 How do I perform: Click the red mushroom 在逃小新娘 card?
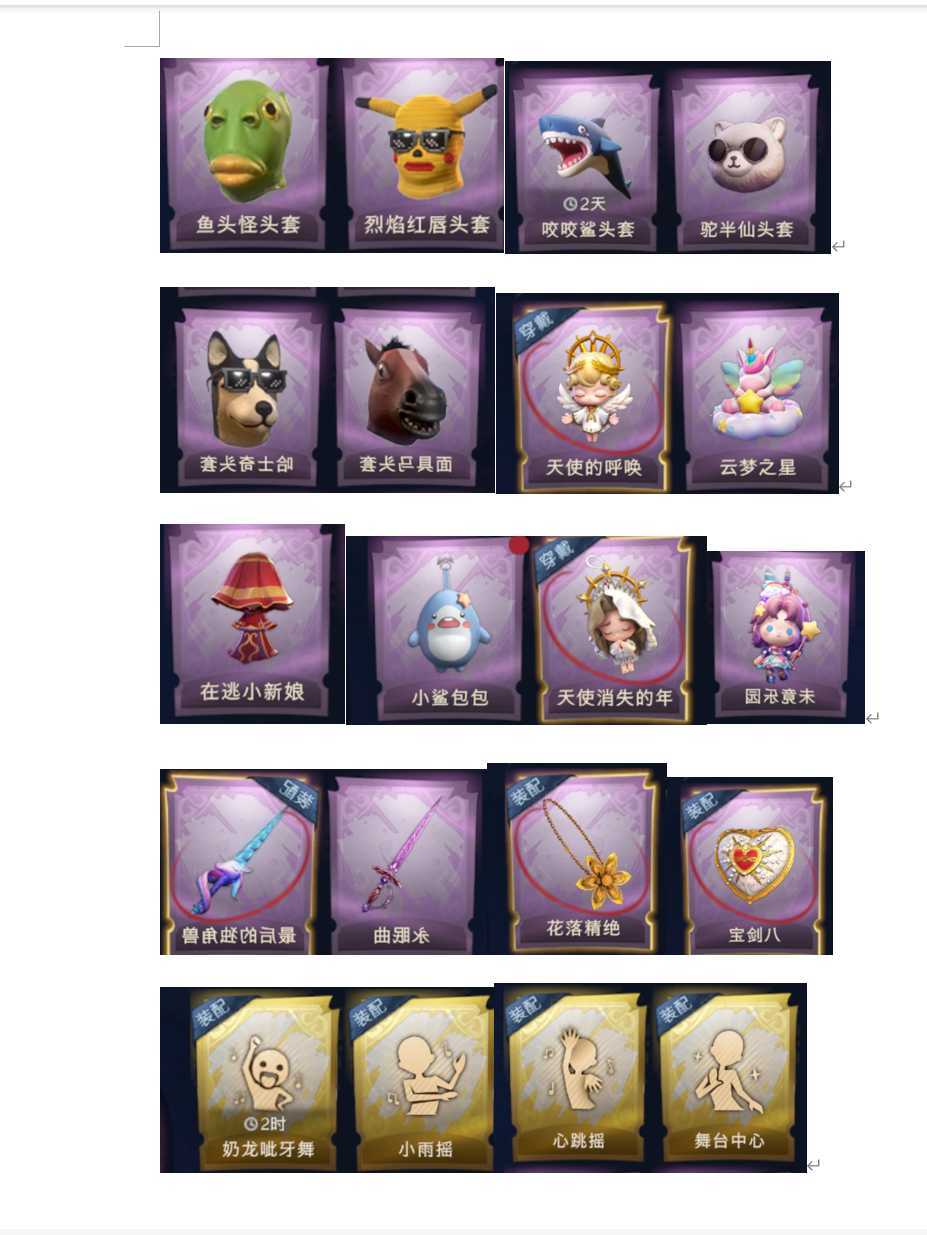click(x=252, y=622)
